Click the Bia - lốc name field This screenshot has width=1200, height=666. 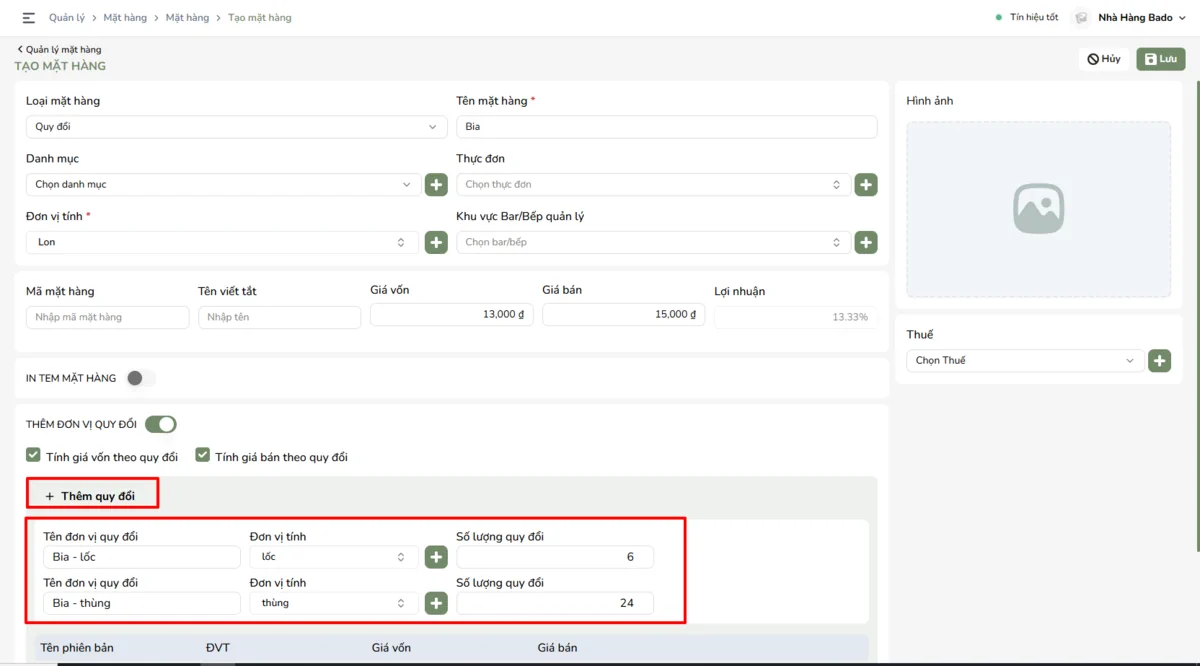[x=142, y=557]
